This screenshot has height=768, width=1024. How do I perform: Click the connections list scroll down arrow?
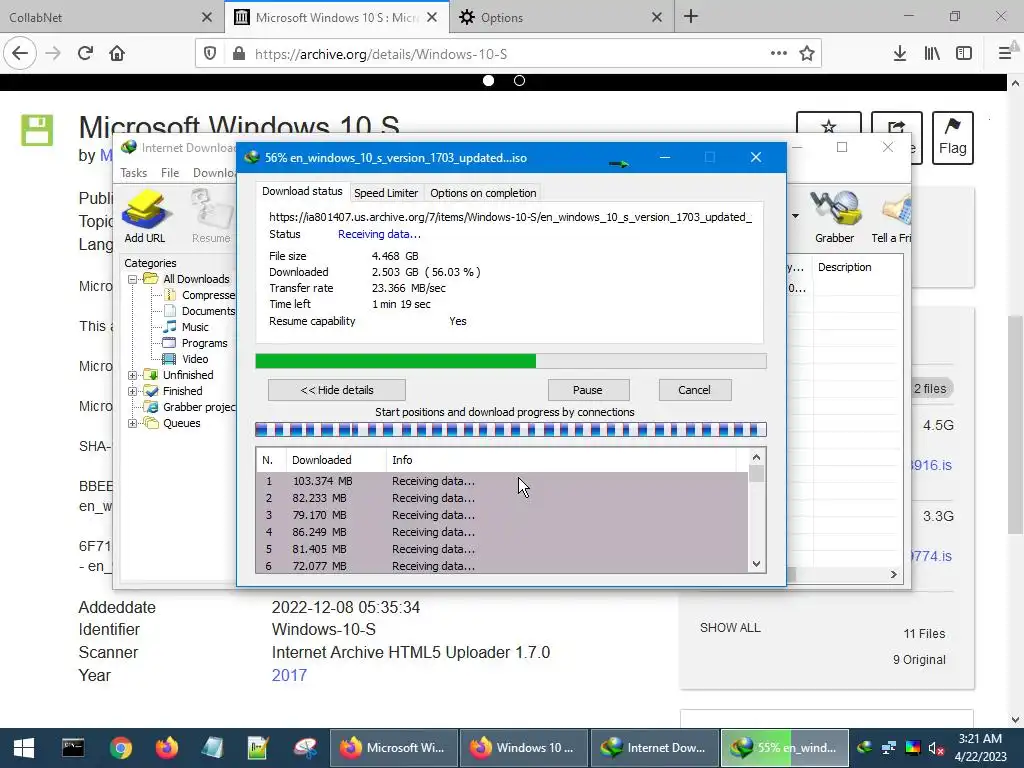click(756, 564)
